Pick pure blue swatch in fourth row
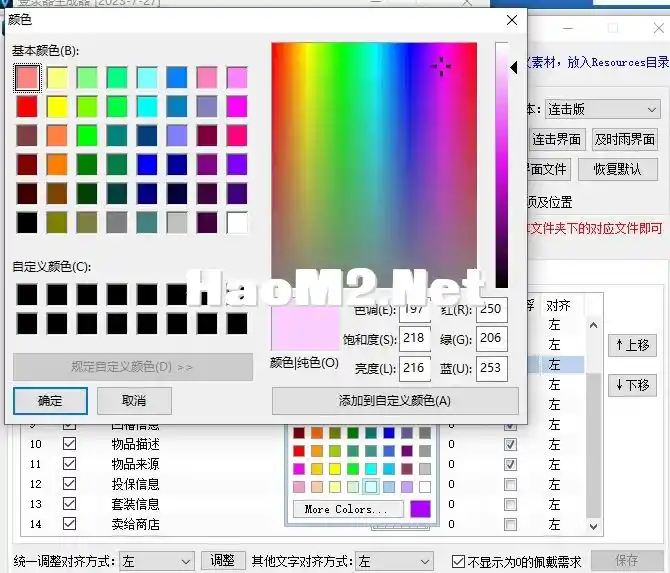 147,165
